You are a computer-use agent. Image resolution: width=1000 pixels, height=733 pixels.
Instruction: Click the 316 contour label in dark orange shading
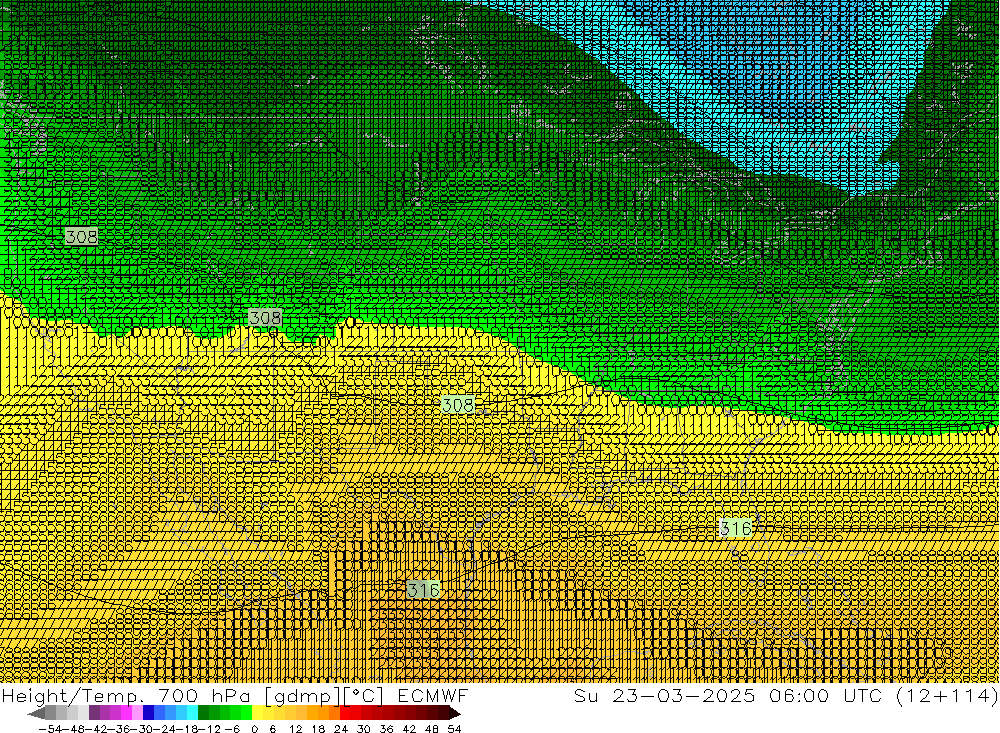pyautogui.click(x=423, y=589)
